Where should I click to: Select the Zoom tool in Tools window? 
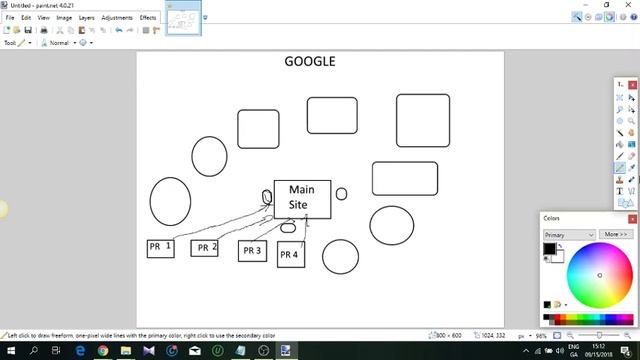(631, 121)
